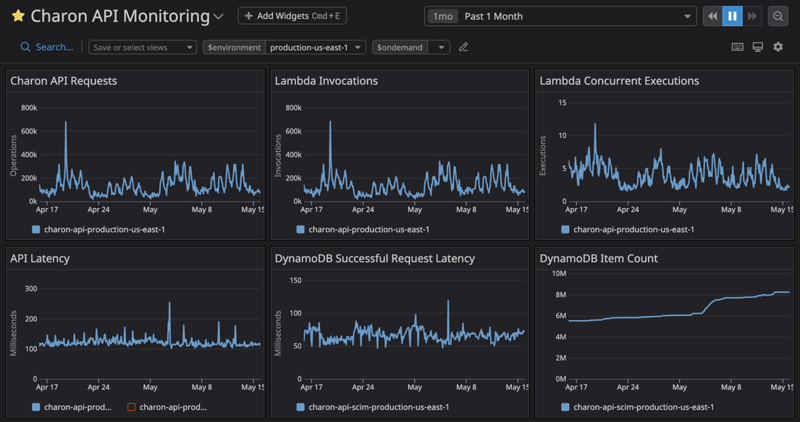The image size is (800, 422).
Task: Open the Charon API Monitoring title dropdown
Action: 218,17
